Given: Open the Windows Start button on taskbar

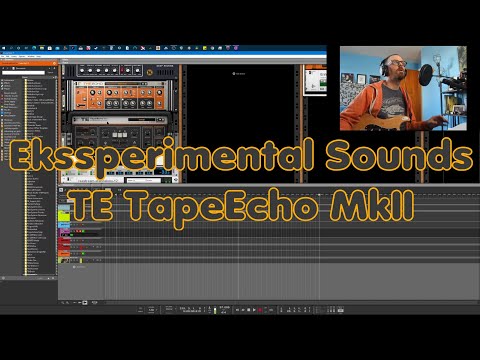Looking at the screenshot, I should pyautogui.click(x=3, y=48).
